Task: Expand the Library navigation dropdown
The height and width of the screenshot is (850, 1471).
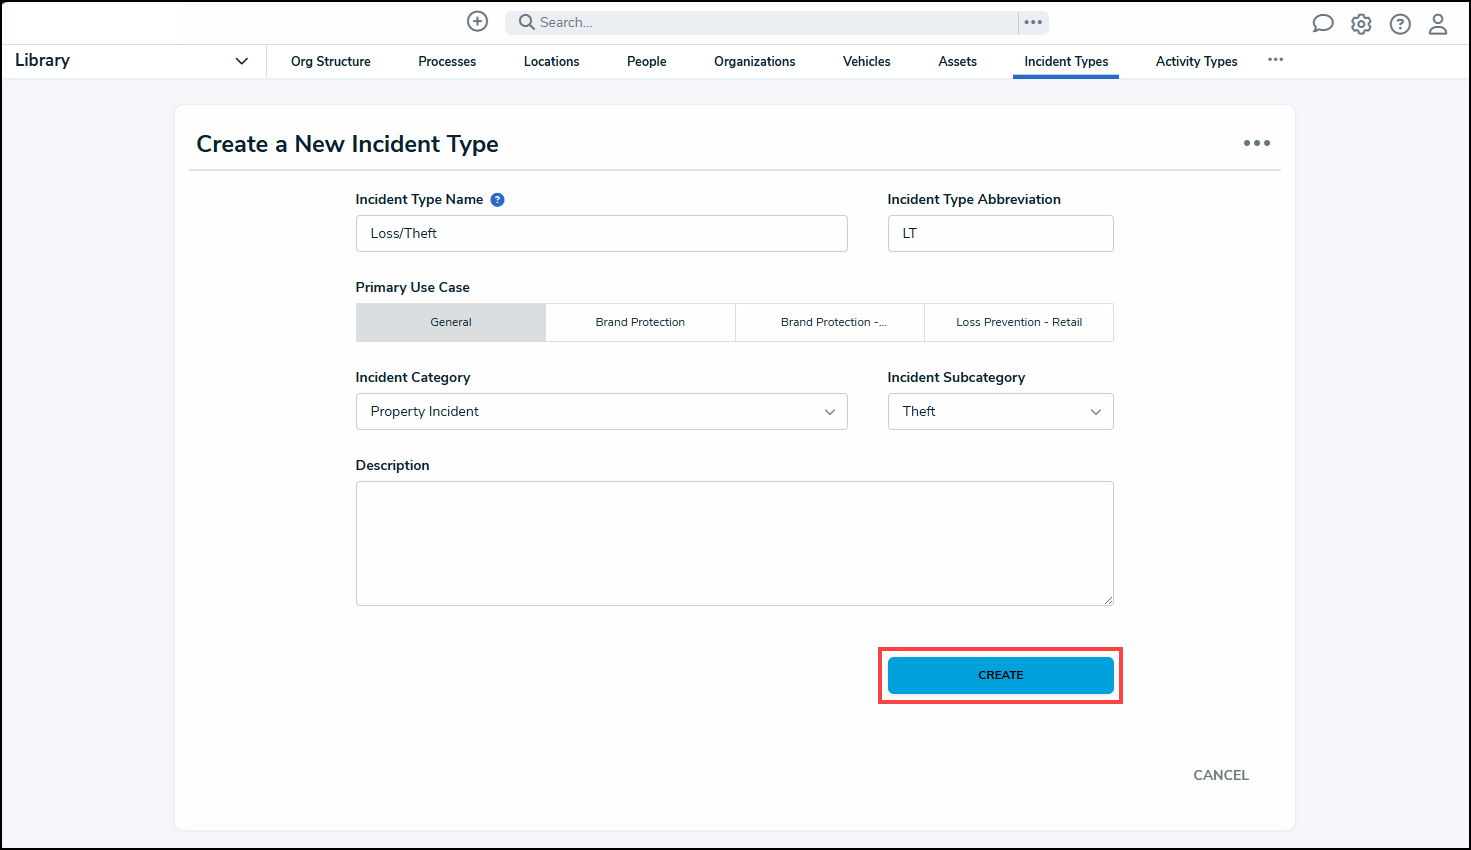Action: tap(241, 61)
